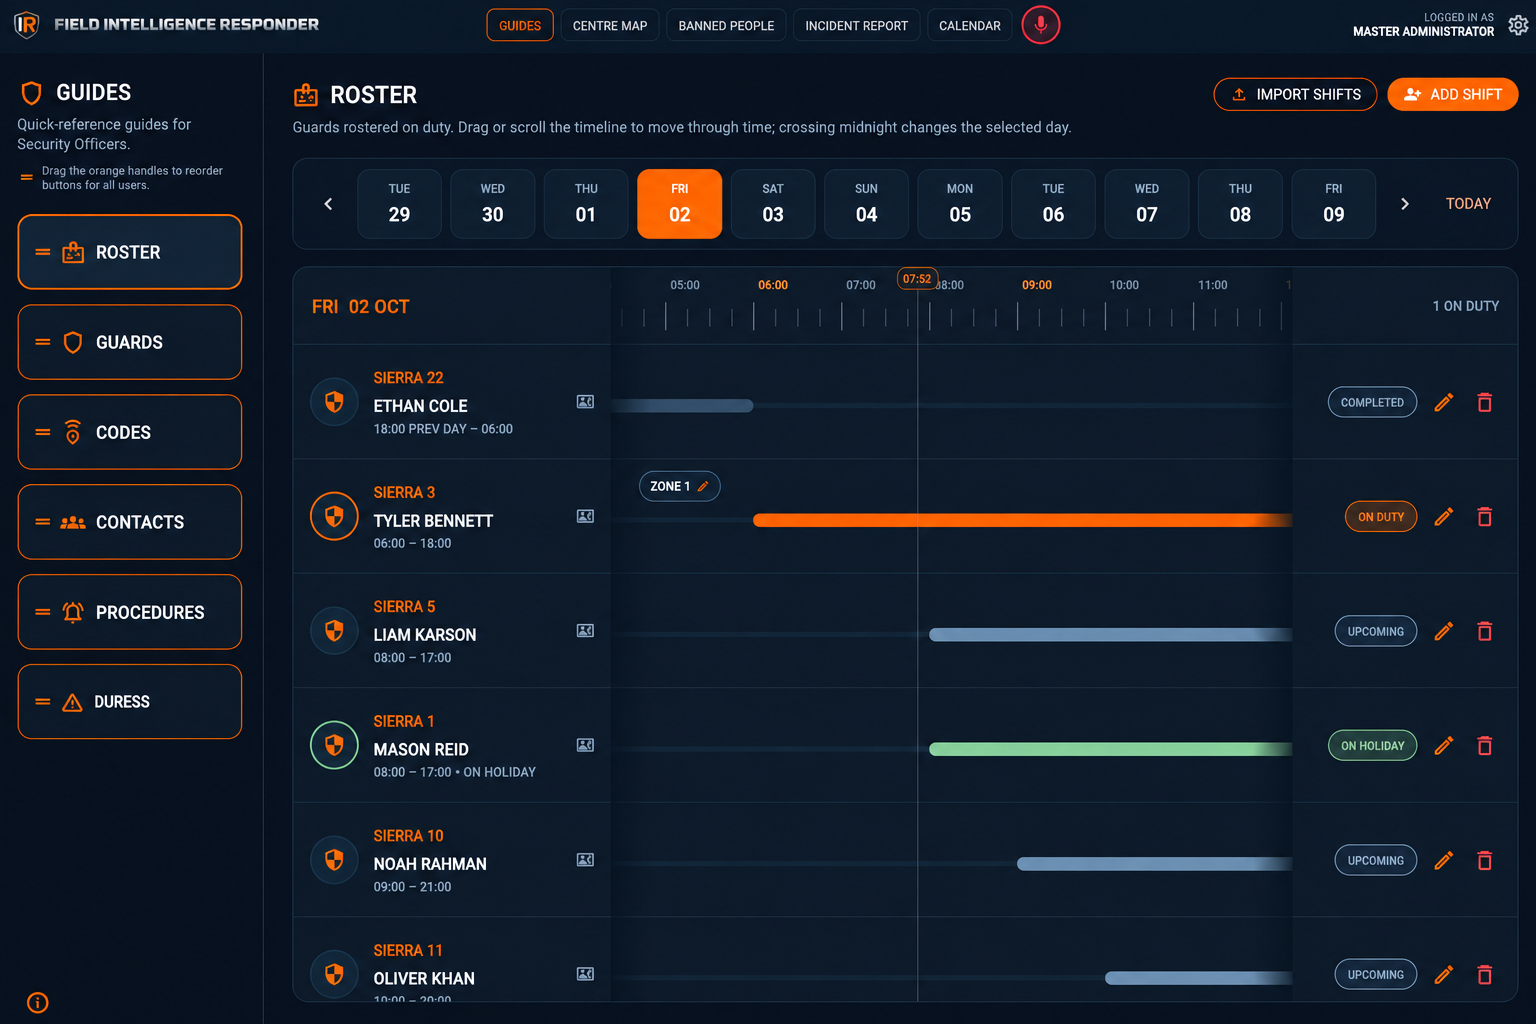Click the Import Shifts button
Viewport: 1536px width, 1024px height.
[1295, 95]
